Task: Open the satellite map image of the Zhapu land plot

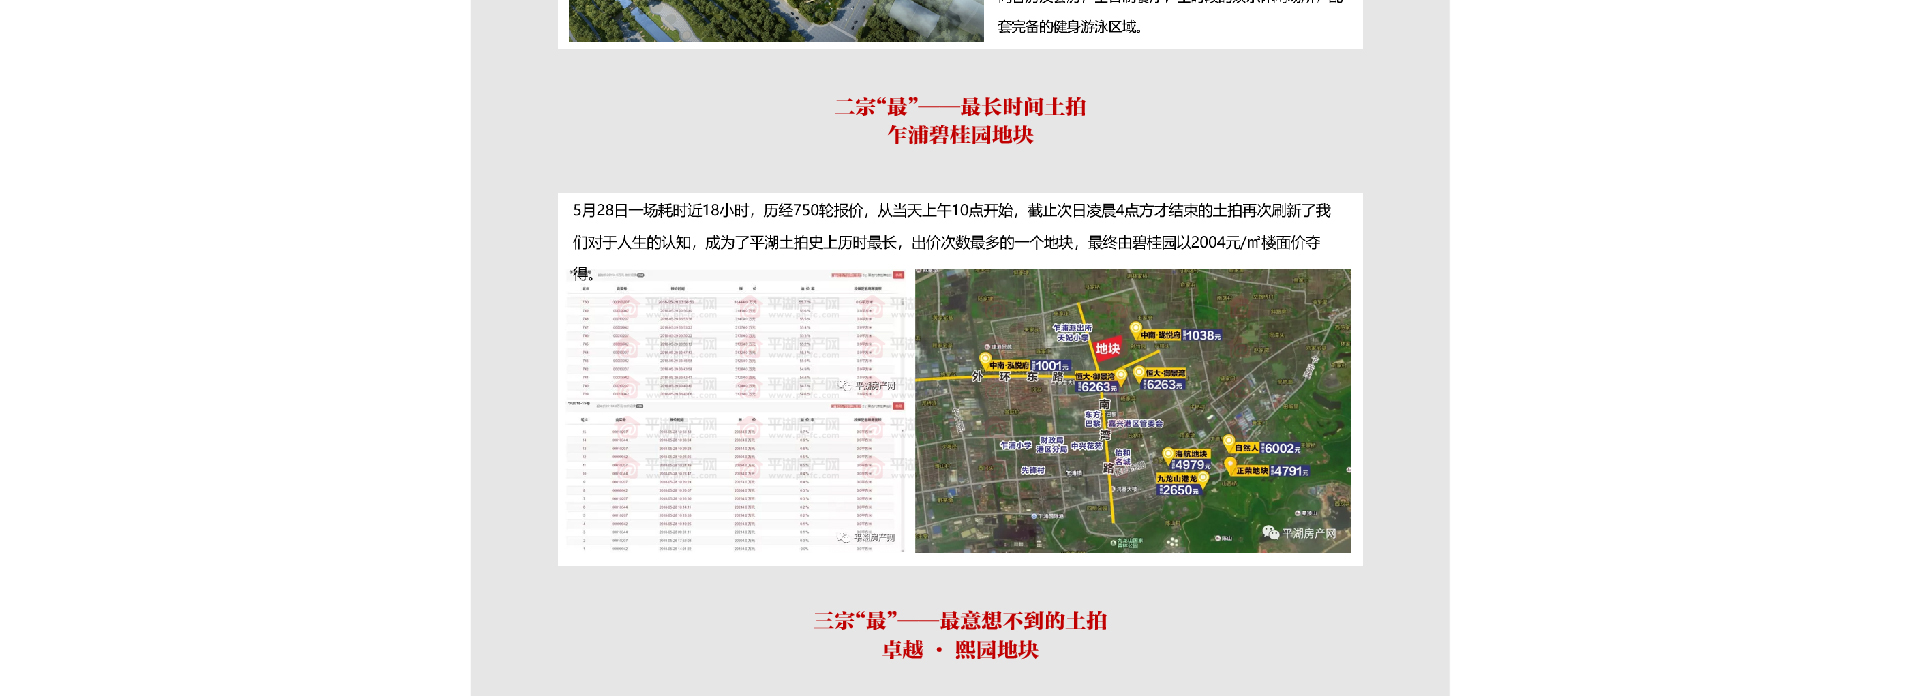Action: (1133, 411)
